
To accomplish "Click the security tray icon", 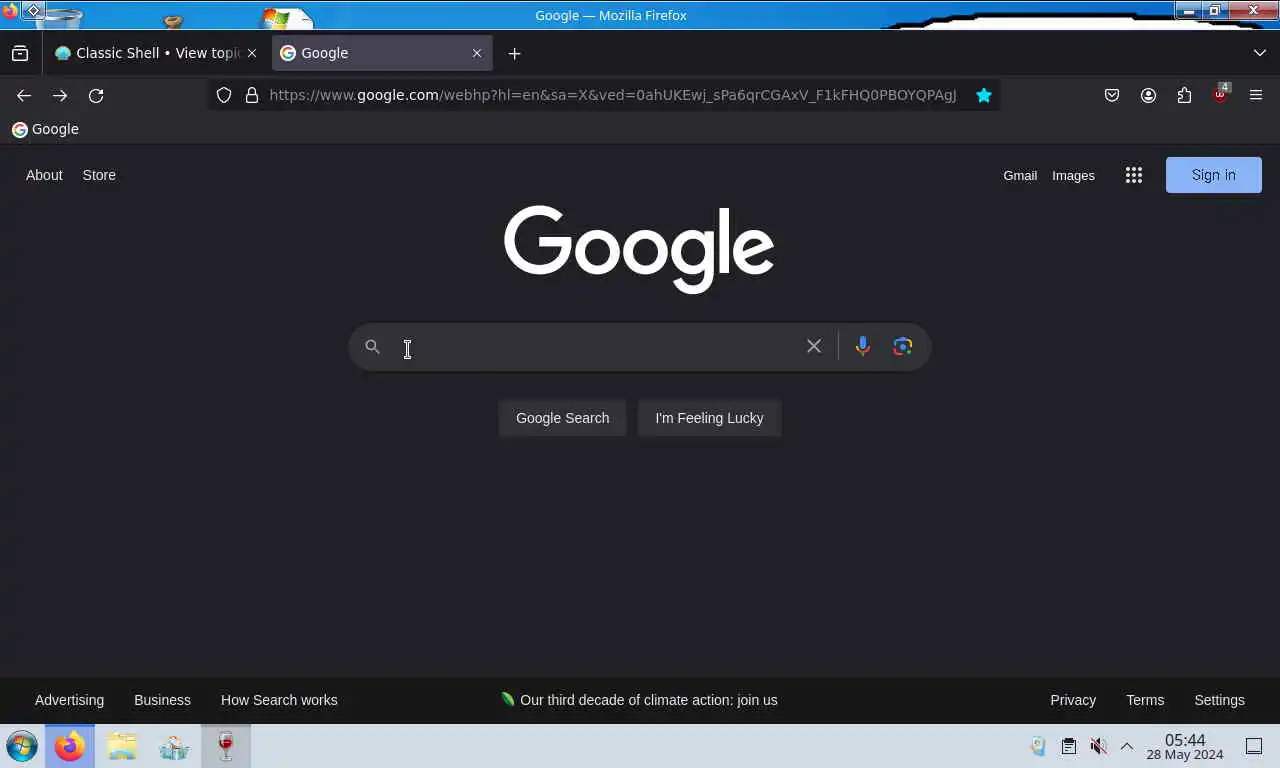I will [1038, 746].
